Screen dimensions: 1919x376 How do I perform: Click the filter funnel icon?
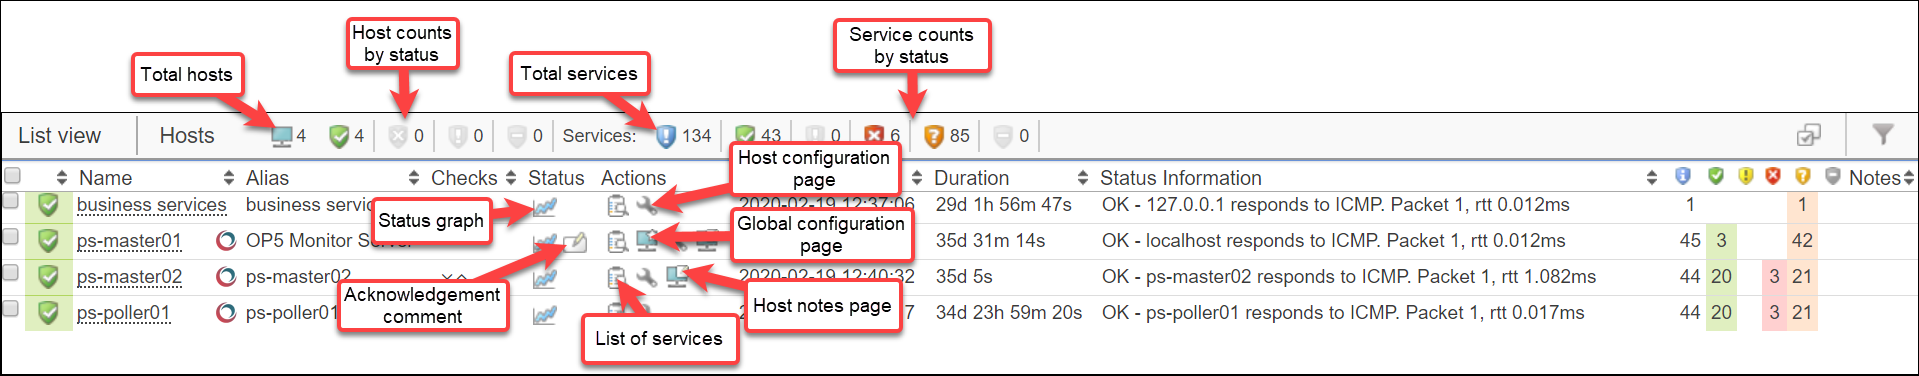(x=1883, y=134)
